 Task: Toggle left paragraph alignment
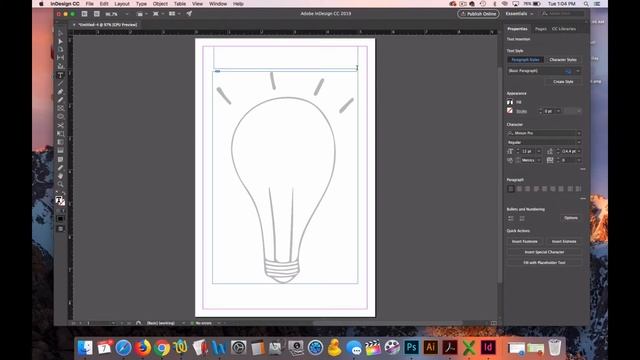[511, 189]
